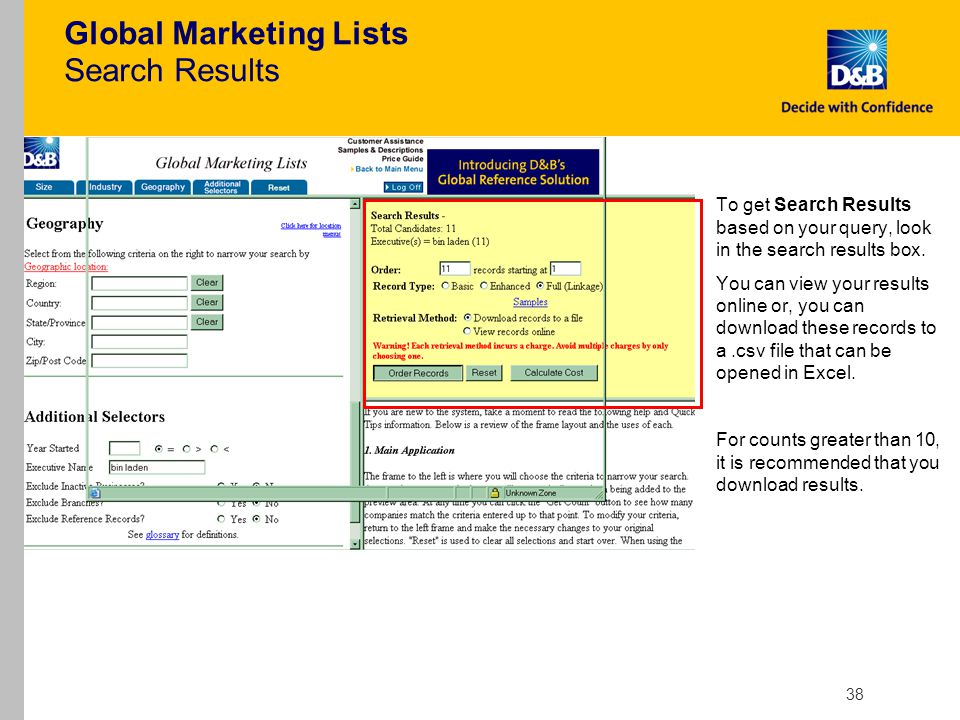Open the Samples link in search results
This screenshot has width=960, height=720.
coord(530,302)
